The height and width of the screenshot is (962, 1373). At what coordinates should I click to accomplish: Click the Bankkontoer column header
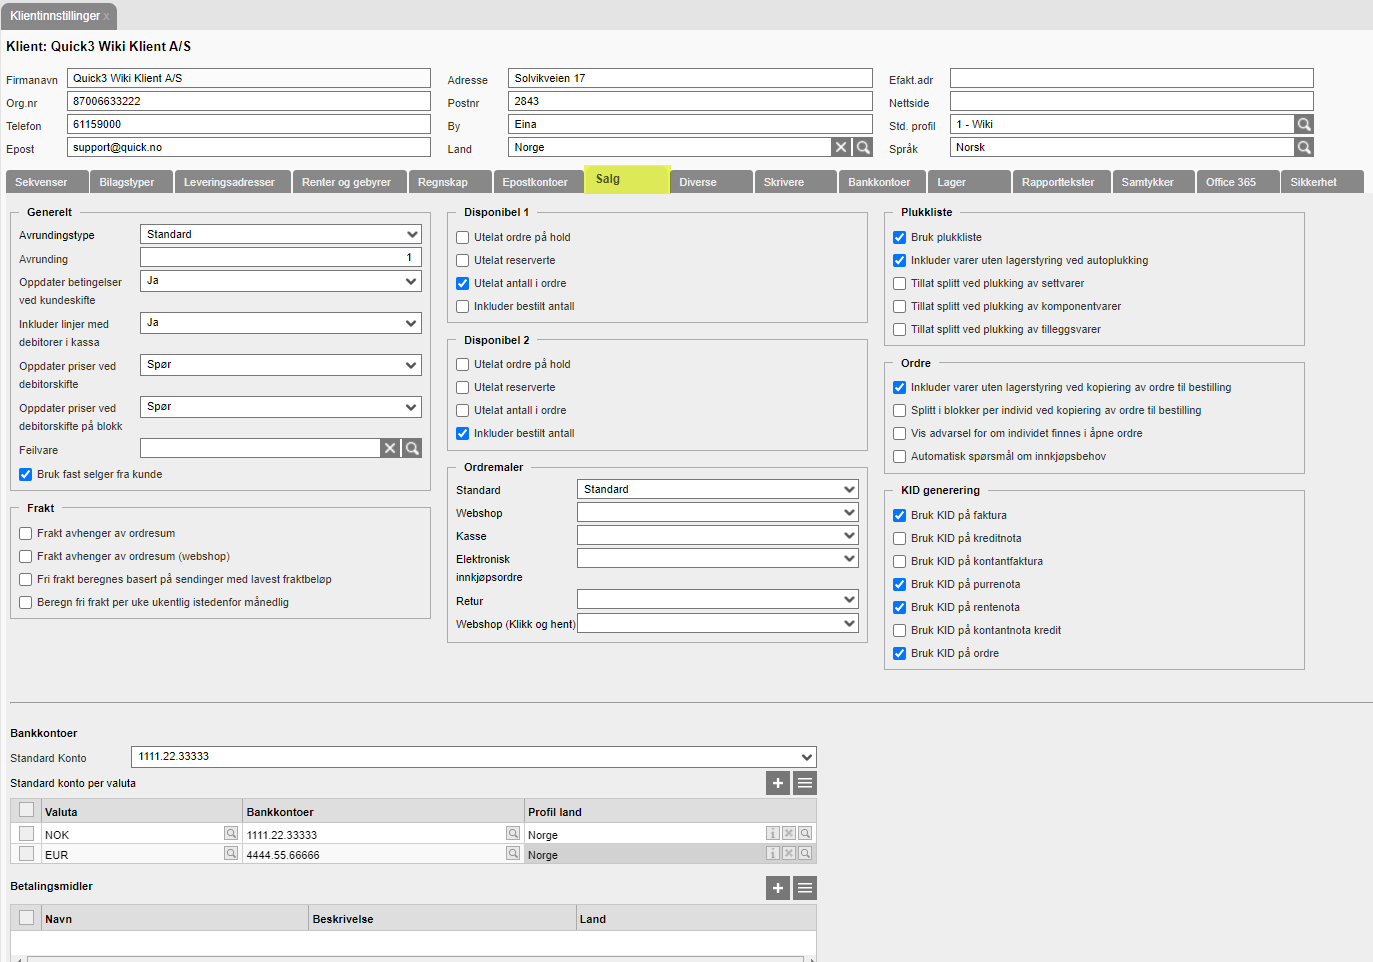tap(384, 811)
